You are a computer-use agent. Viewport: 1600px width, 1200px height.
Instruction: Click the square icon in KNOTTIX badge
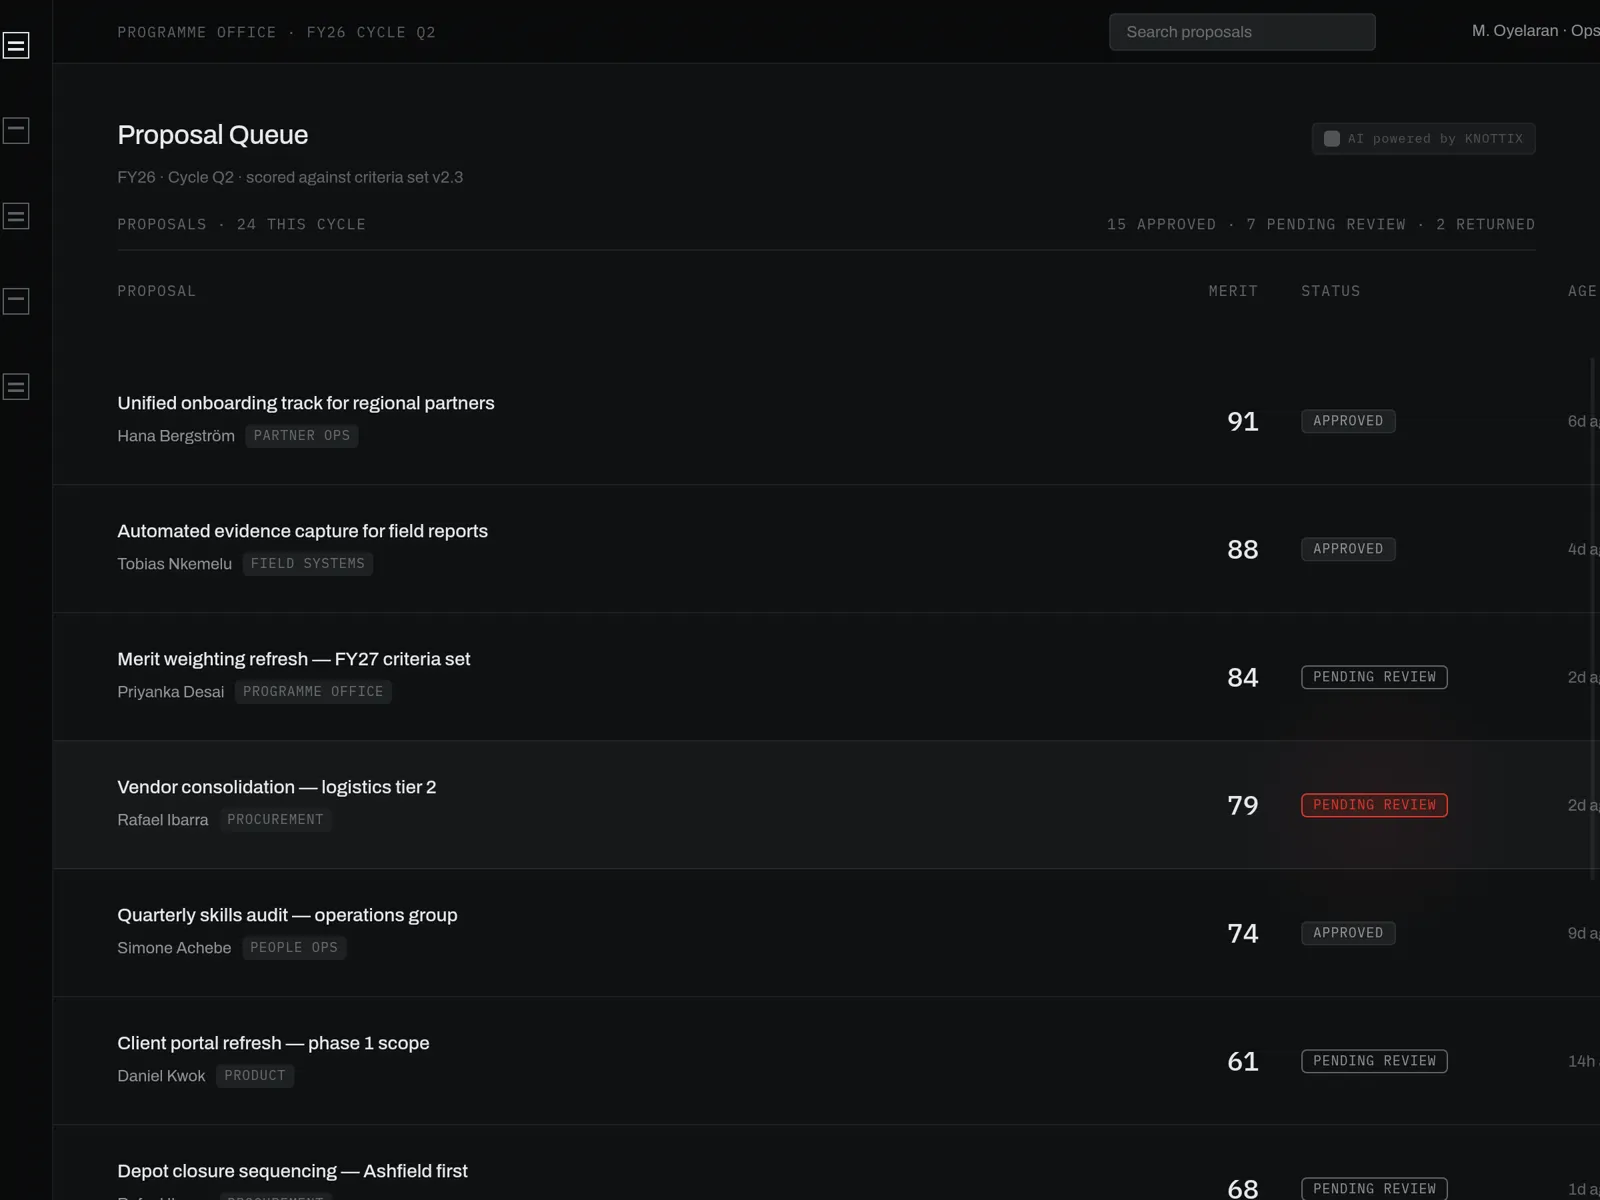(1332, 139)
